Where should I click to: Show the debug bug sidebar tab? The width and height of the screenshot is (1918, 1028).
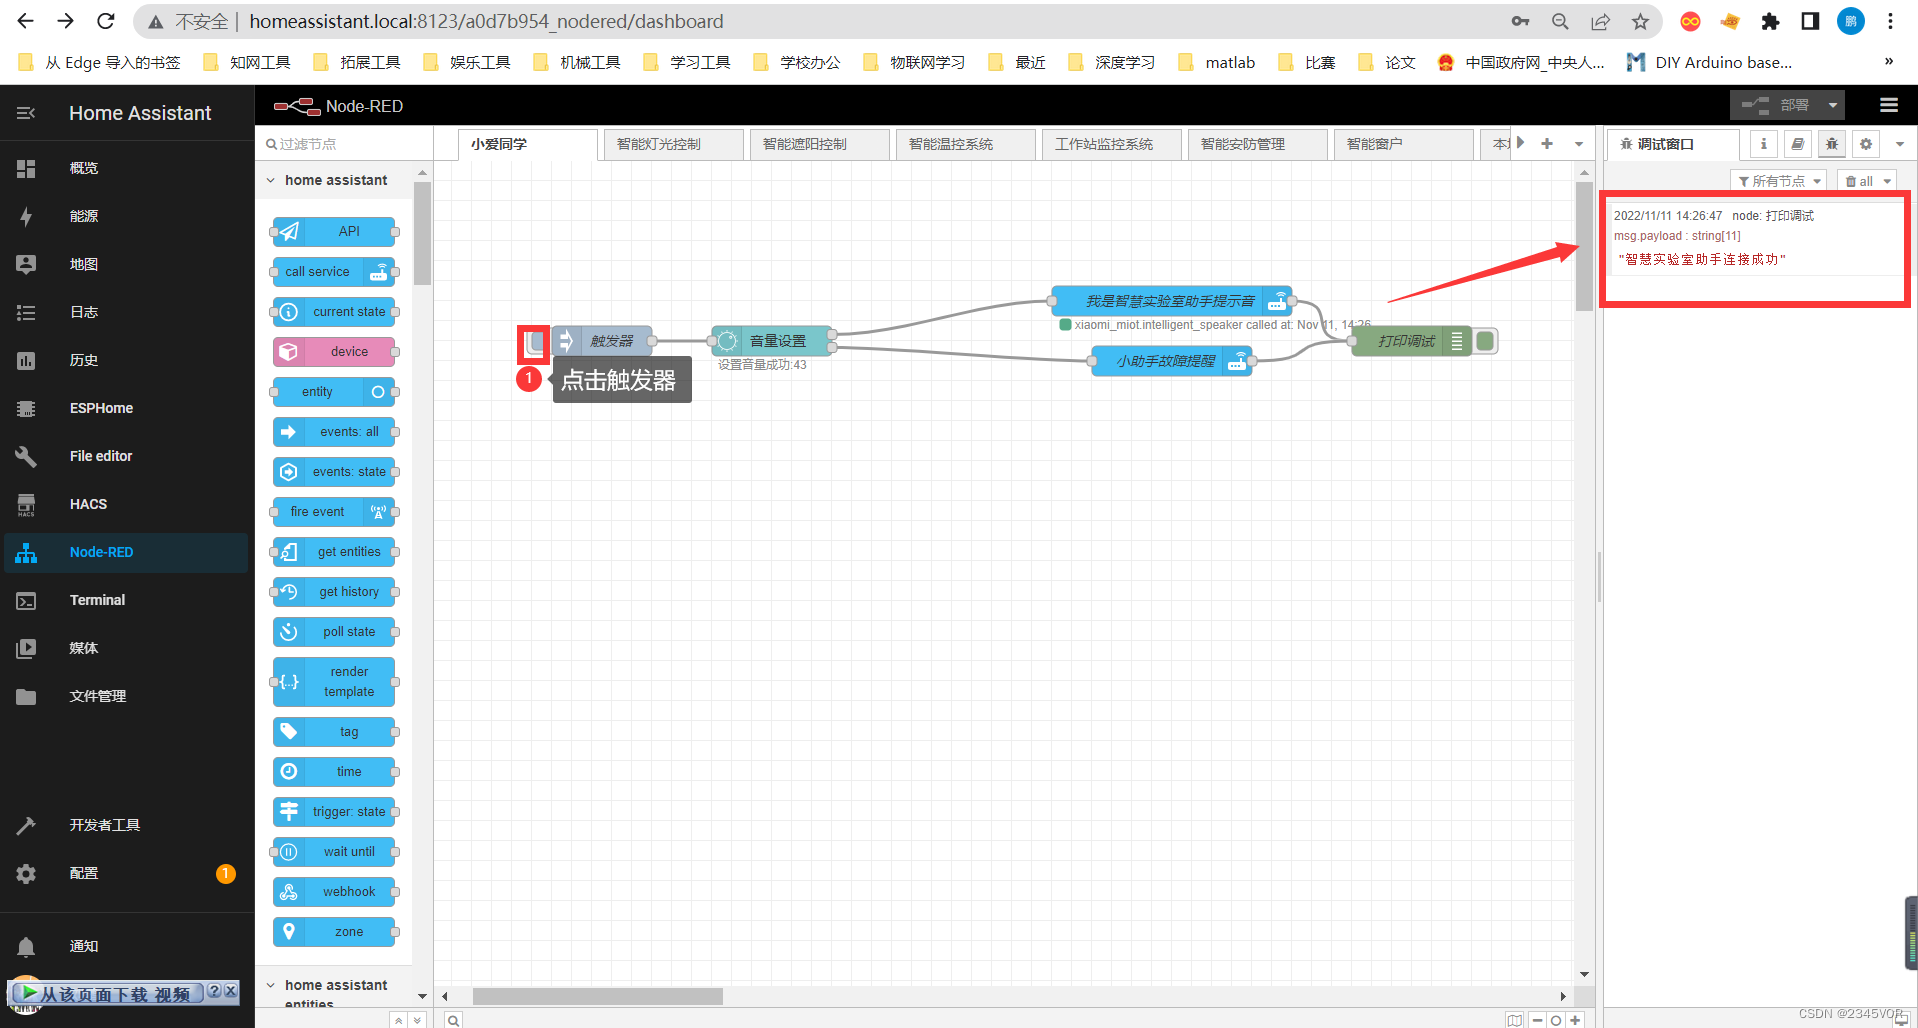click(x=1832, y=144)
